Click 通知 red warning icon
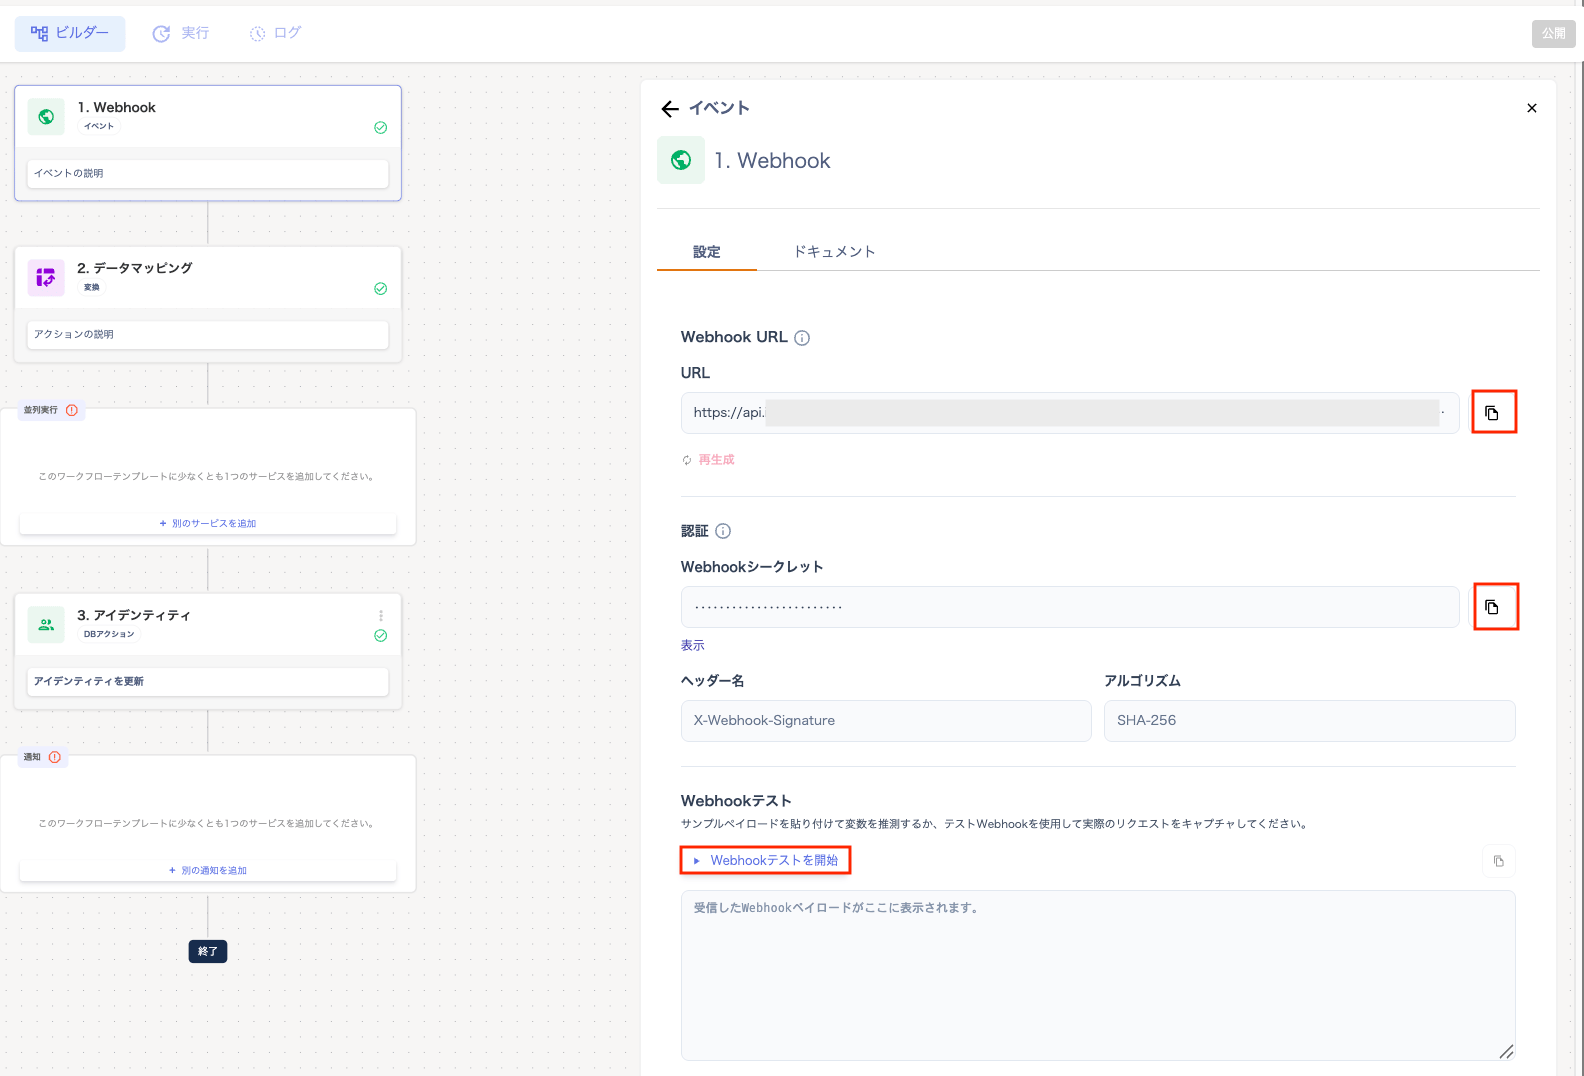1584x1076 pixels. tap(55, 757)
